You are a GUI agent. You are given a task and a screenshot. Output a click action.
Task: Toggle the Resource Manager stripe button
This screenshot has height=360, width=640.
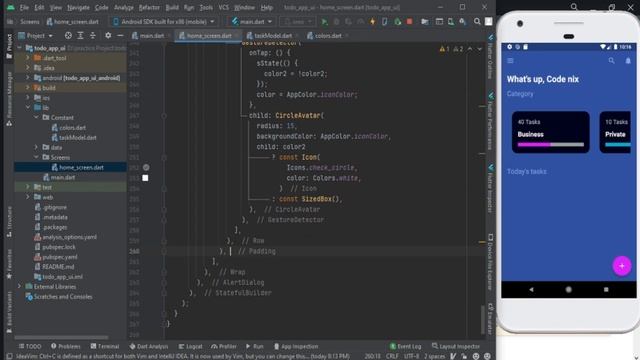tap(9, 100)
